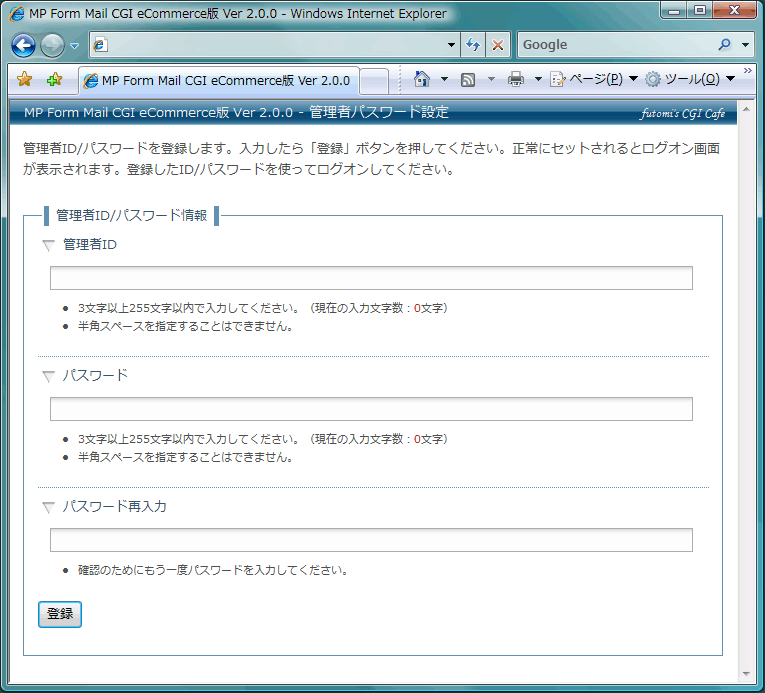
Task: Click the Home icon in toolbar
Action: [422, 79]
